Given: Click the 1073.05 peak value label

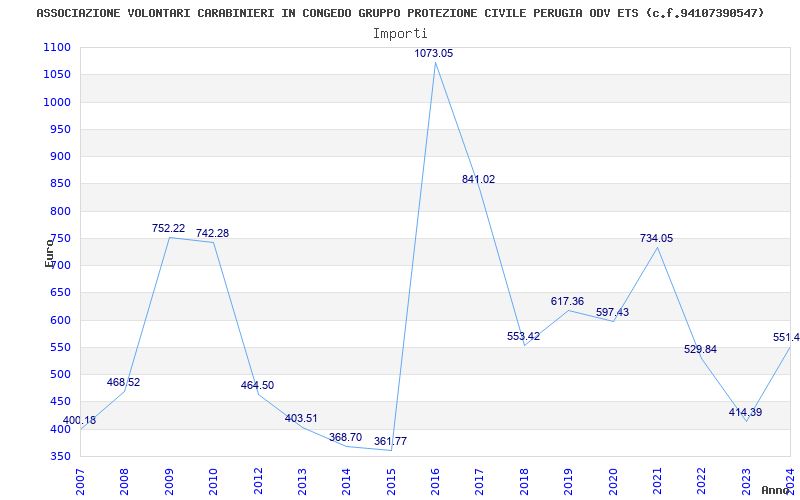Looking at the screenshot, I should tap(434, 53).
